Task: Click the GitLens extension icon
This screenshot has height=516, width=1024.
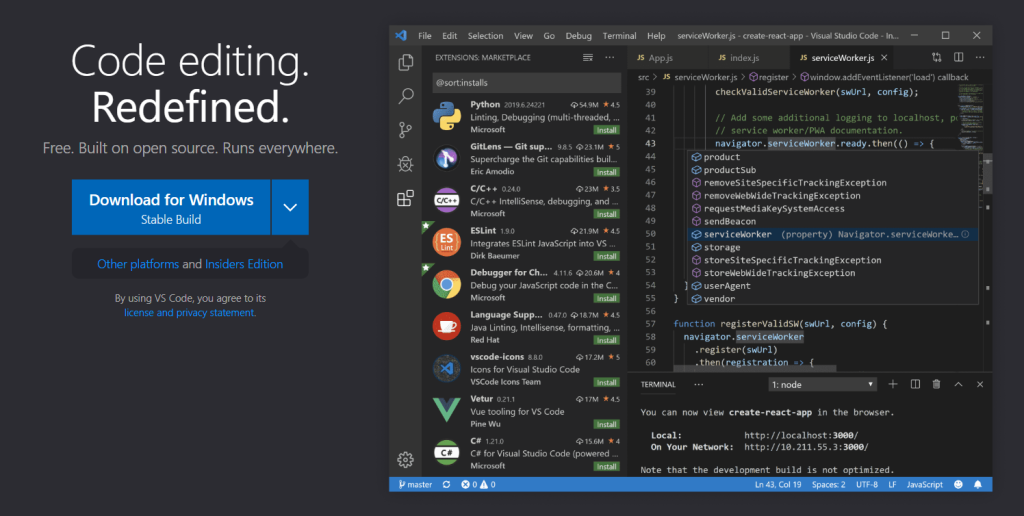Action: click(x=447, y=158)
